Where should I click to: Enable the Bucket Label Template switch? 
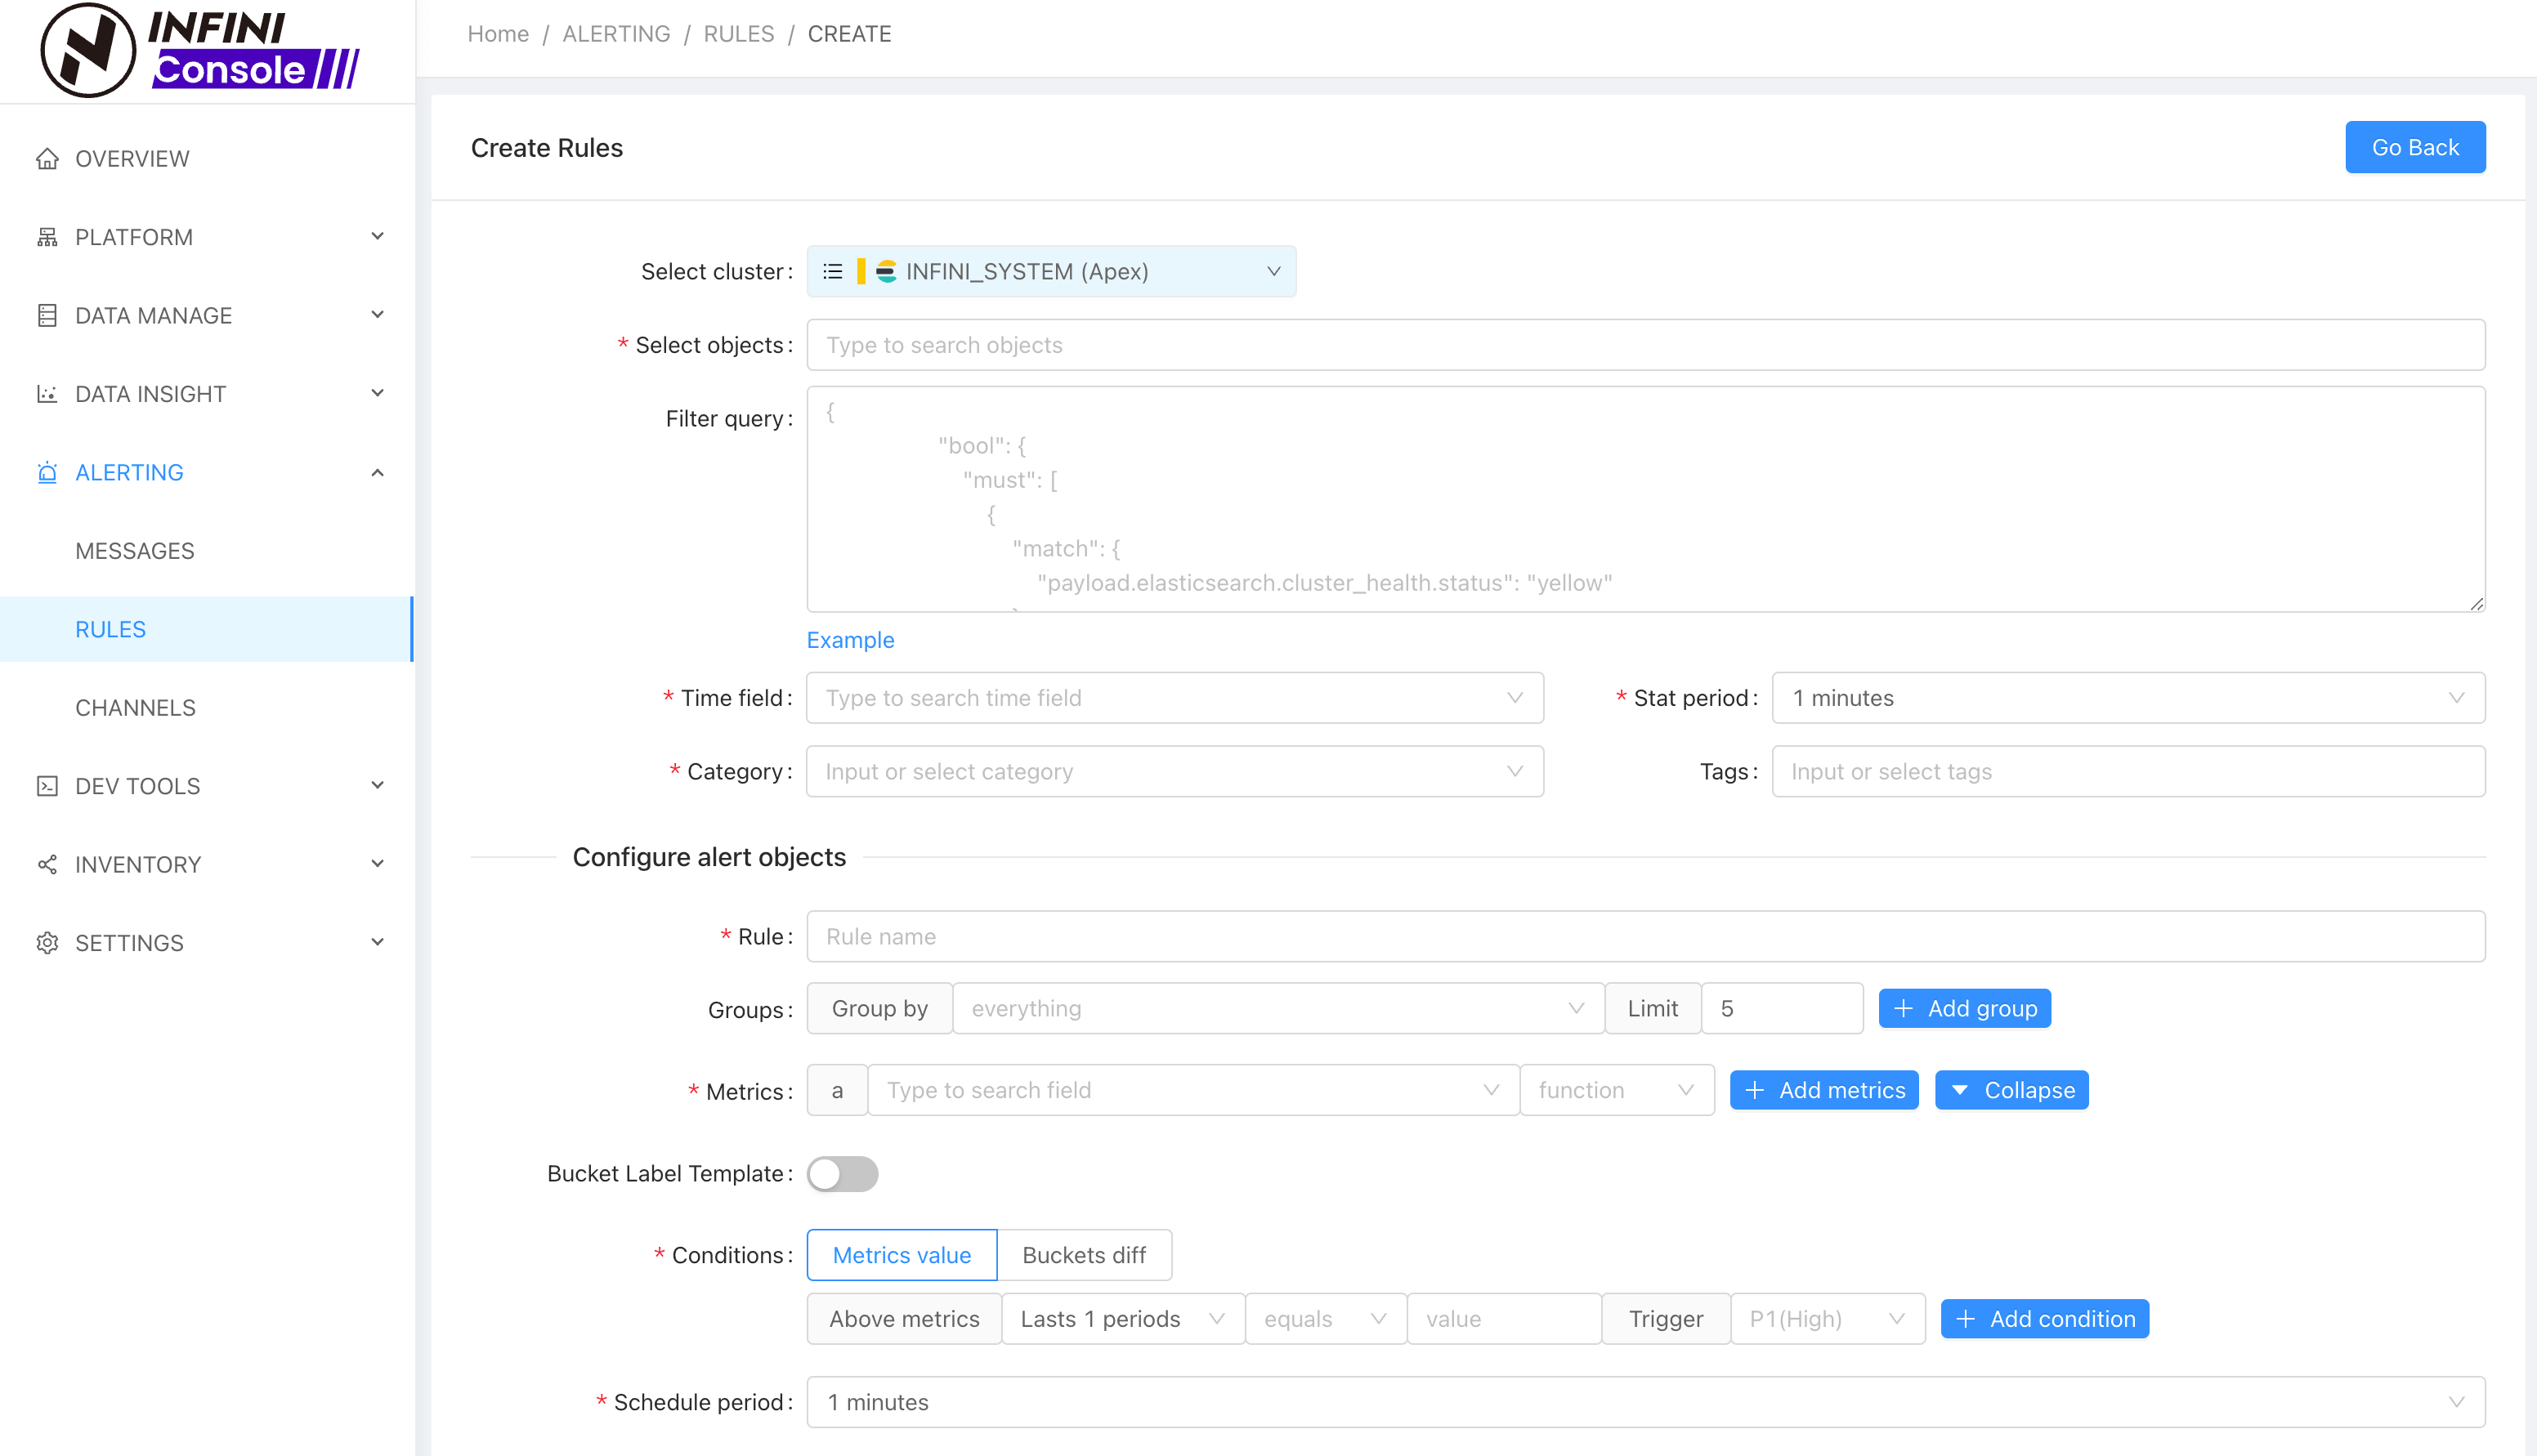coord(842,1174)
